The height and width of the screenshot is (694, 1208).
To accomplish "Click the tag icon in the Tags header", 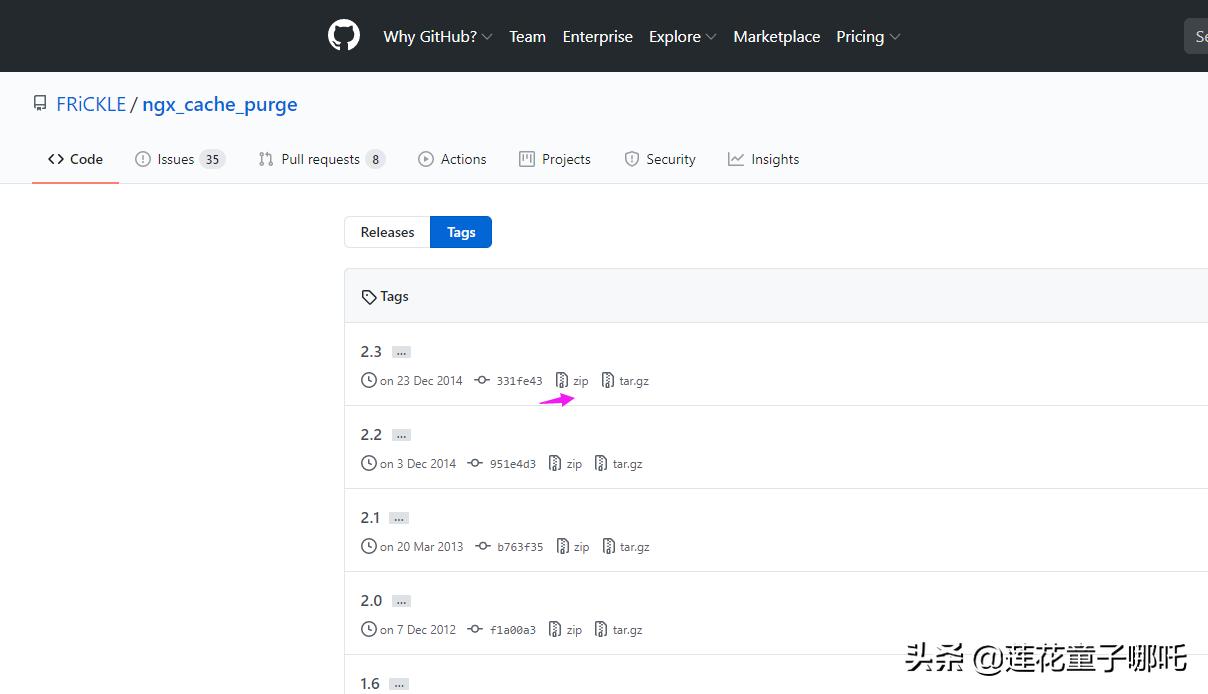I will point(368,296).
